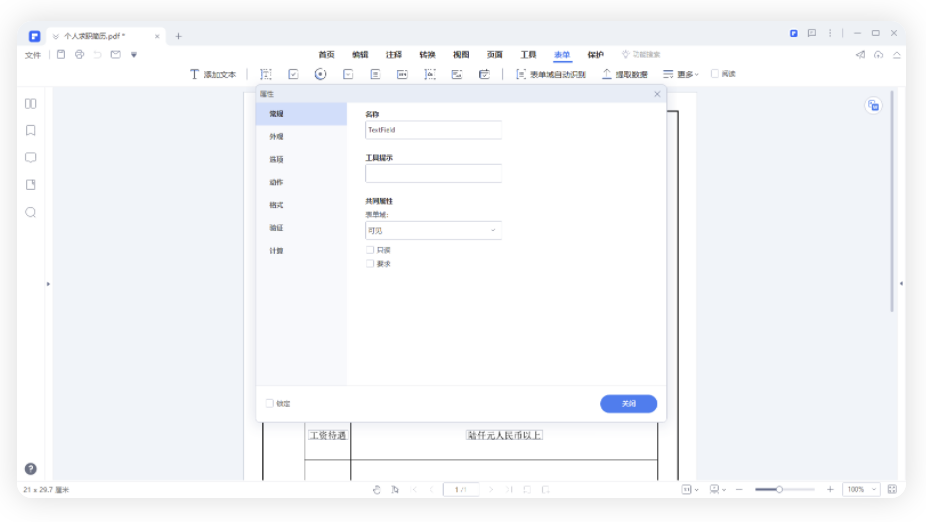Image resolution: width=926 pixels, height=522 pixels.
Task: Click the zoom in plus icon
Action: (x=830, y=490)
